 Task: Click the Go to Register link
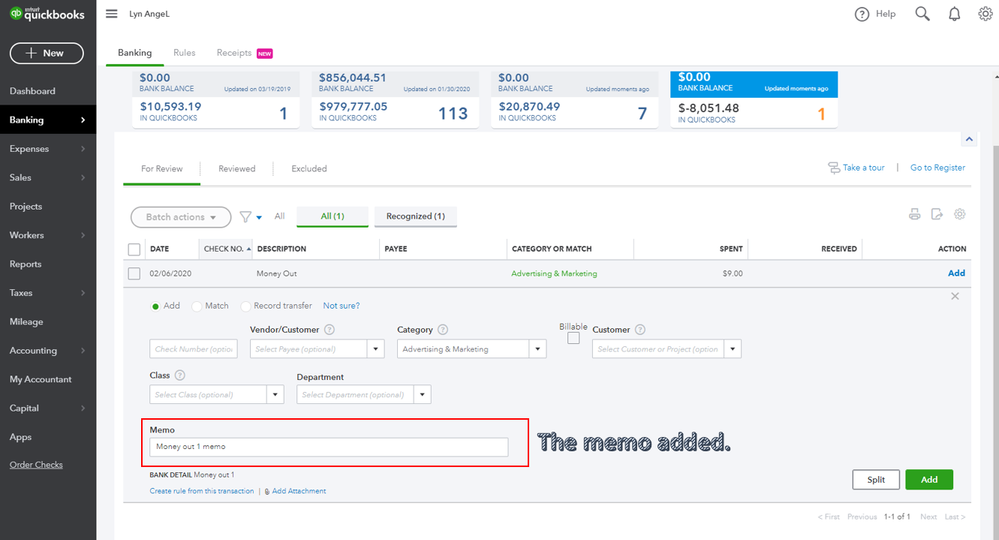[937, 167]
